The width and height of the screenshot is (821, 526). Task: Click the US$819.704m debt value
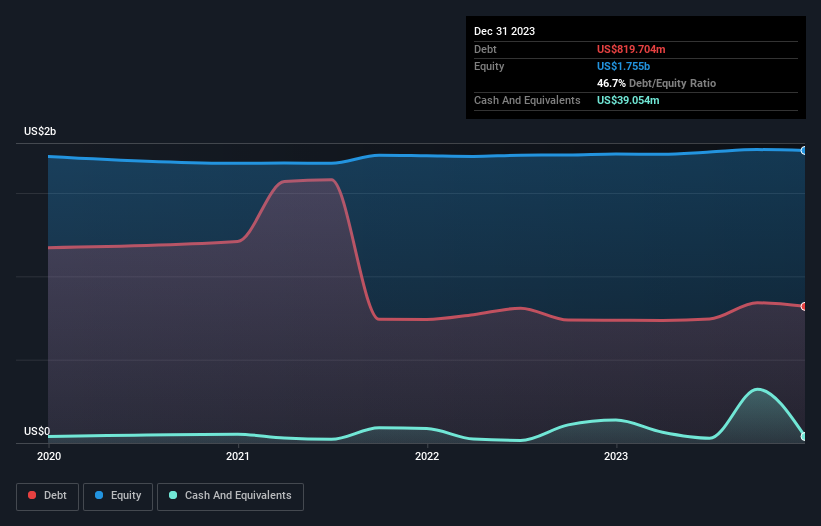[631, 49]
